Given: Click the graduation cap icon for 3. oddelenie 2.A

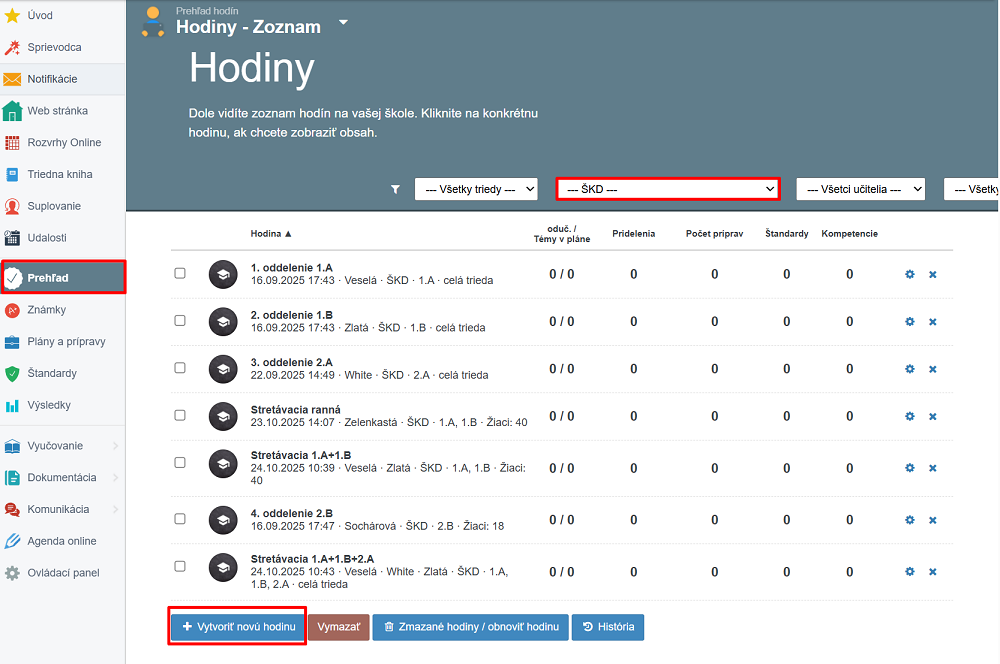Looking at the screenshot, I should click(223, 369).
